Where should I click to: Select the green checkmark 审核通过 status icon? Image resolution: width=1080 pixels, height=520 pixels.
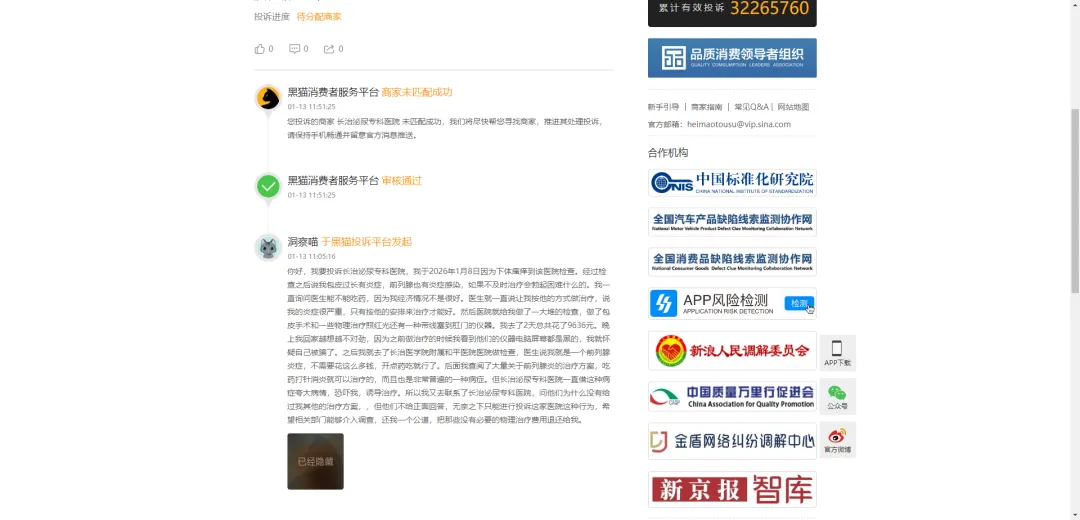coord(268,186)
